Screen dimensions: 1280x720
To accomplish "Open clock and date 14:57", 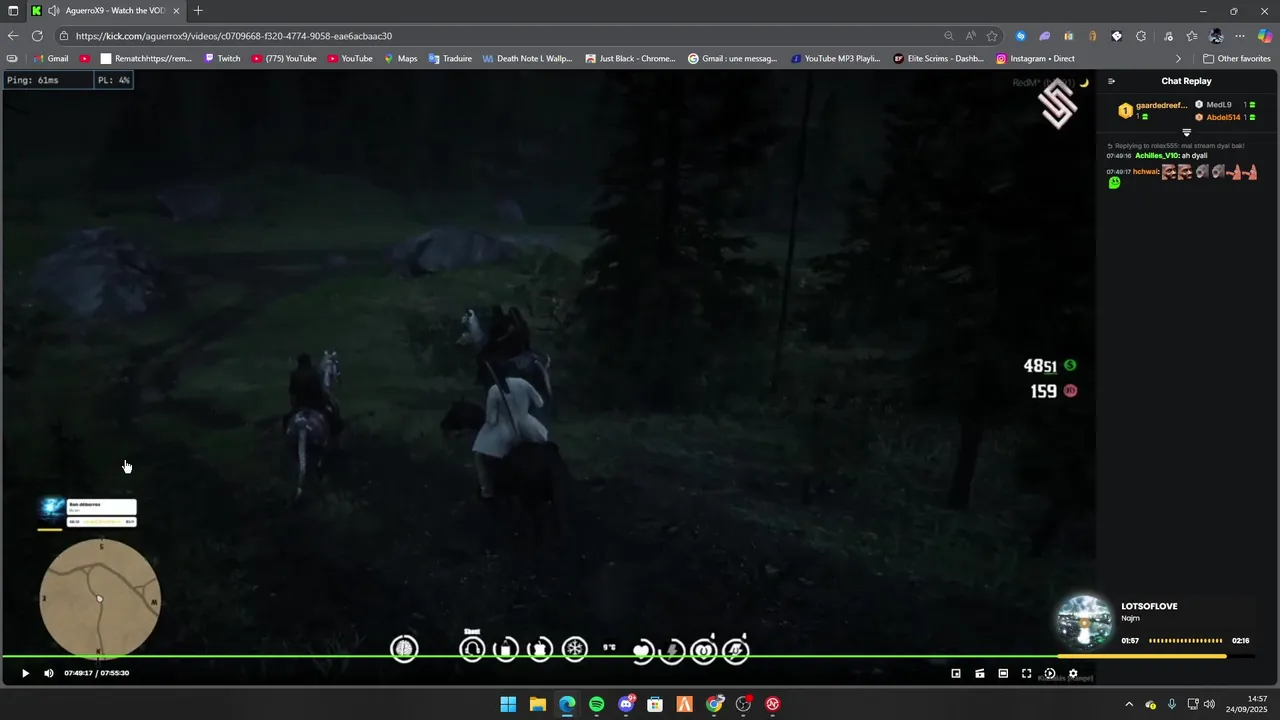I will 1249,704.
